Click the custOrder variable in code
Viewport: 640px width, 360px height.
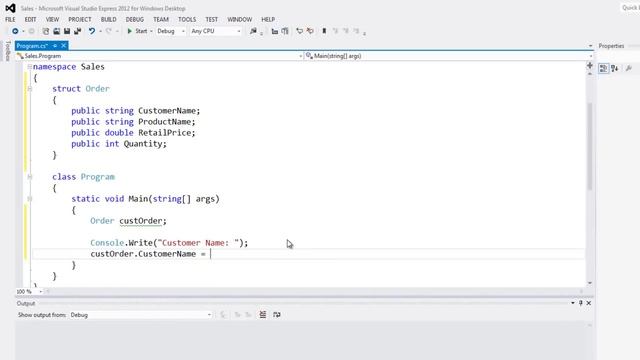[140, 221]
